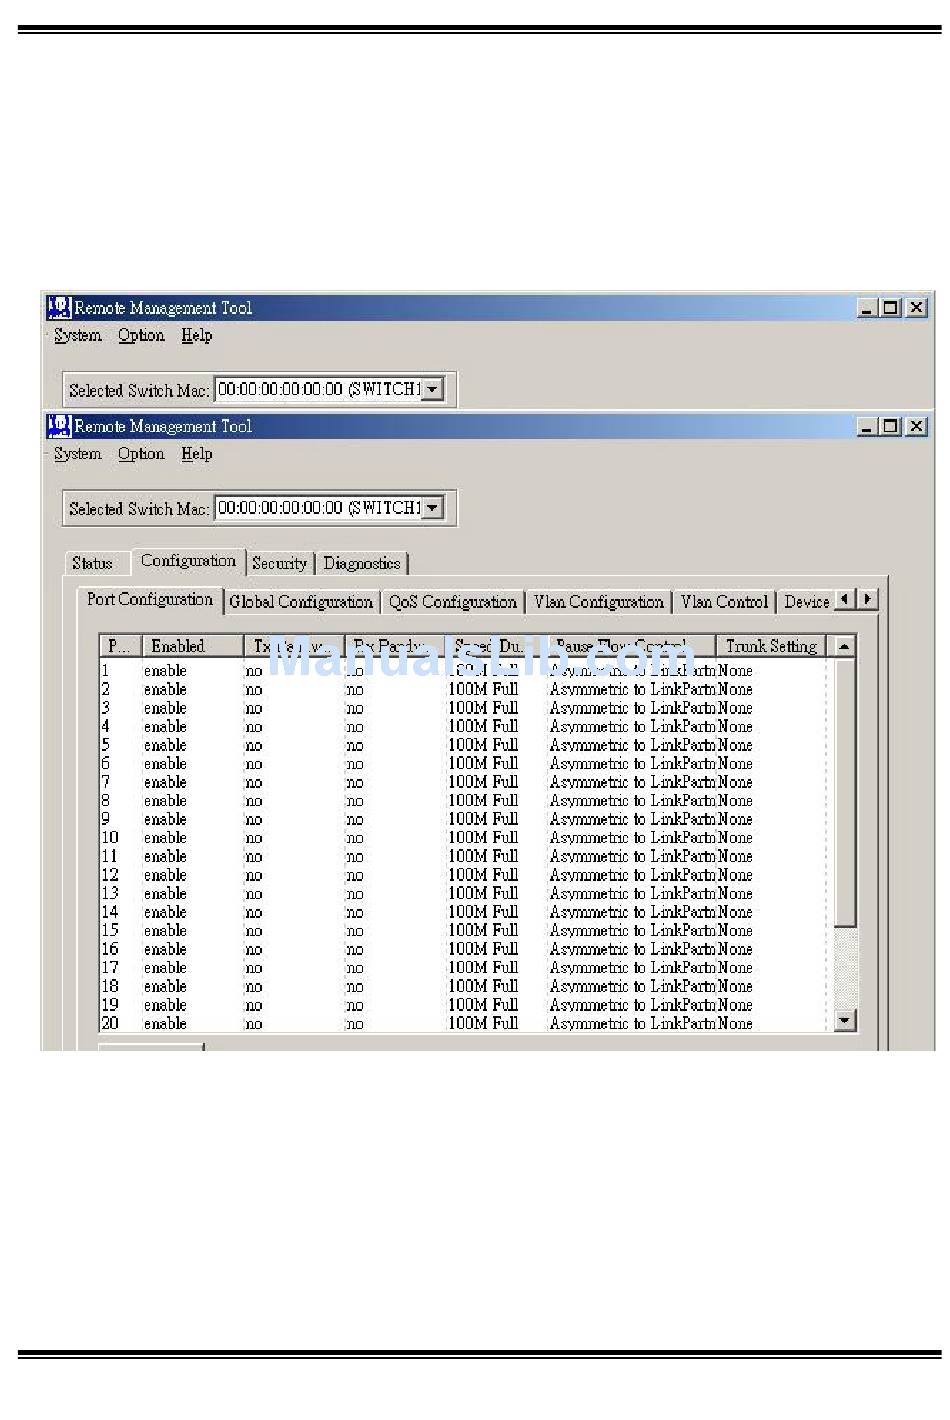Expand Selected Switch Mac dropdown in back window
Screen dimensions: 950x1420
click(432, 390)
